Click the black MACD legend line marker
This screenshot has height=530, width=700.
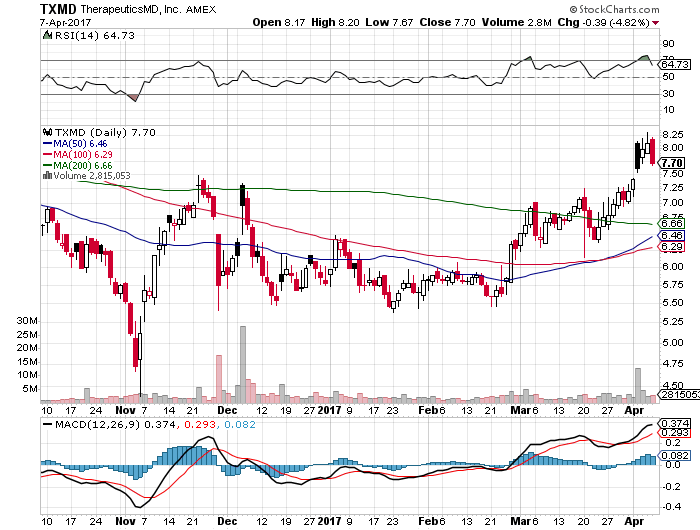pyautogui.click(x=46, y=424)
